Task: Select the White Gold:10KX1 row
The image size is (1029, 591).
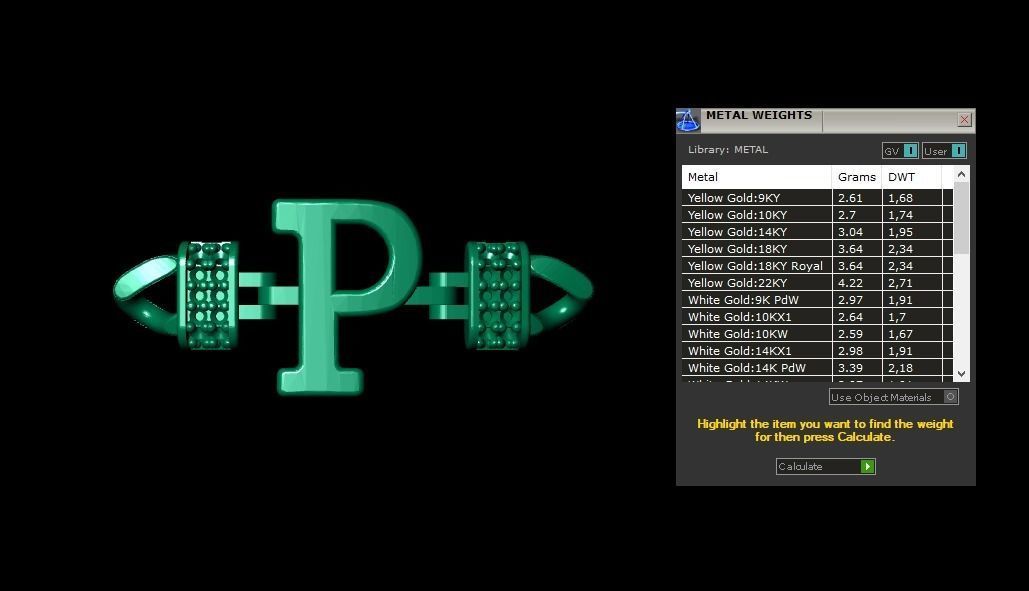Action: (817, 317)
